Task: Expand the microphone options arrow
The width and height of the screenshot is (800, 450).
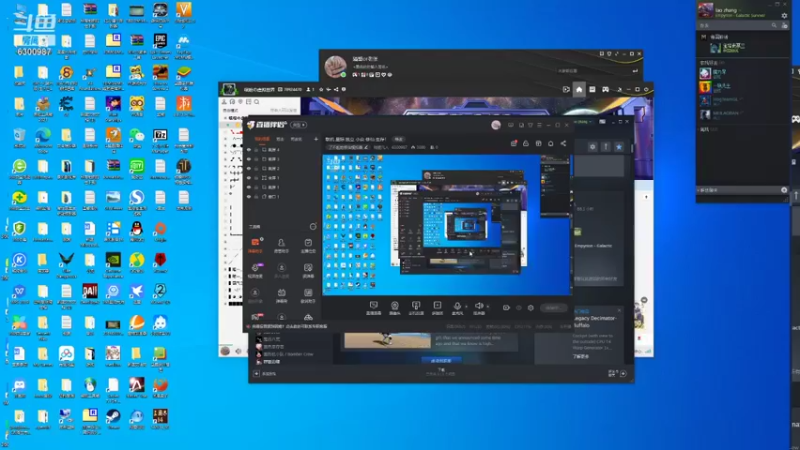Action: [x=465, y=307]
